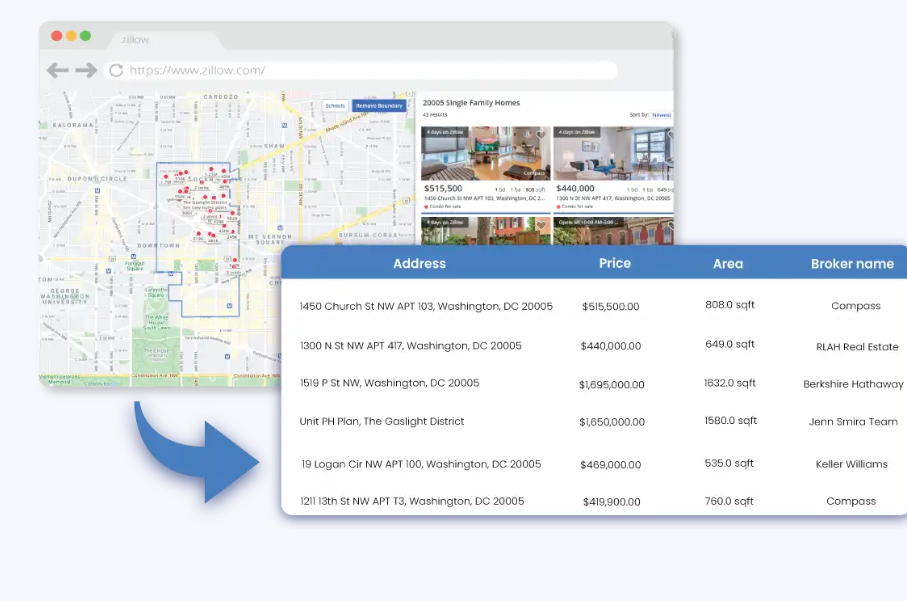Click the CARDOZO label on the map
907x601 pixels.
[220, 97]
